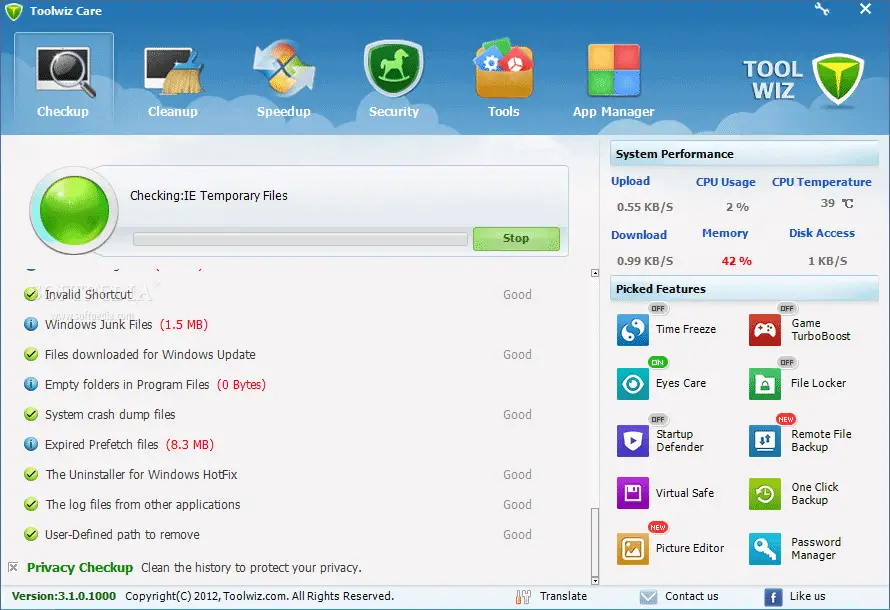
Task: Toggle File Locker OFF switch
Action: pos(787,362)
